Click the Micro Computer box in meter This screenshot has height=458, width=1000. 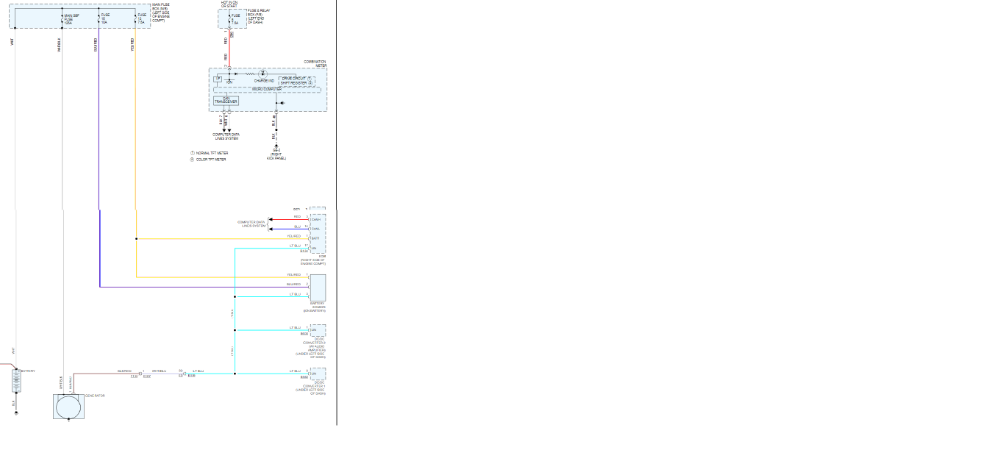[x=270, y=88]
